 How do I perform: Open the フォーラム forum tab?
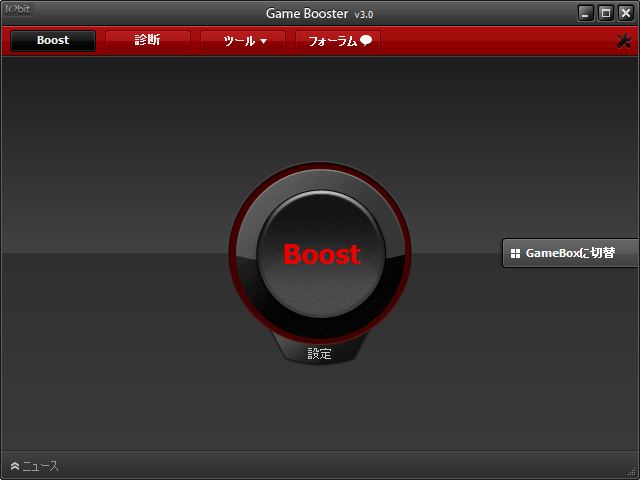[x=338, y=40]
